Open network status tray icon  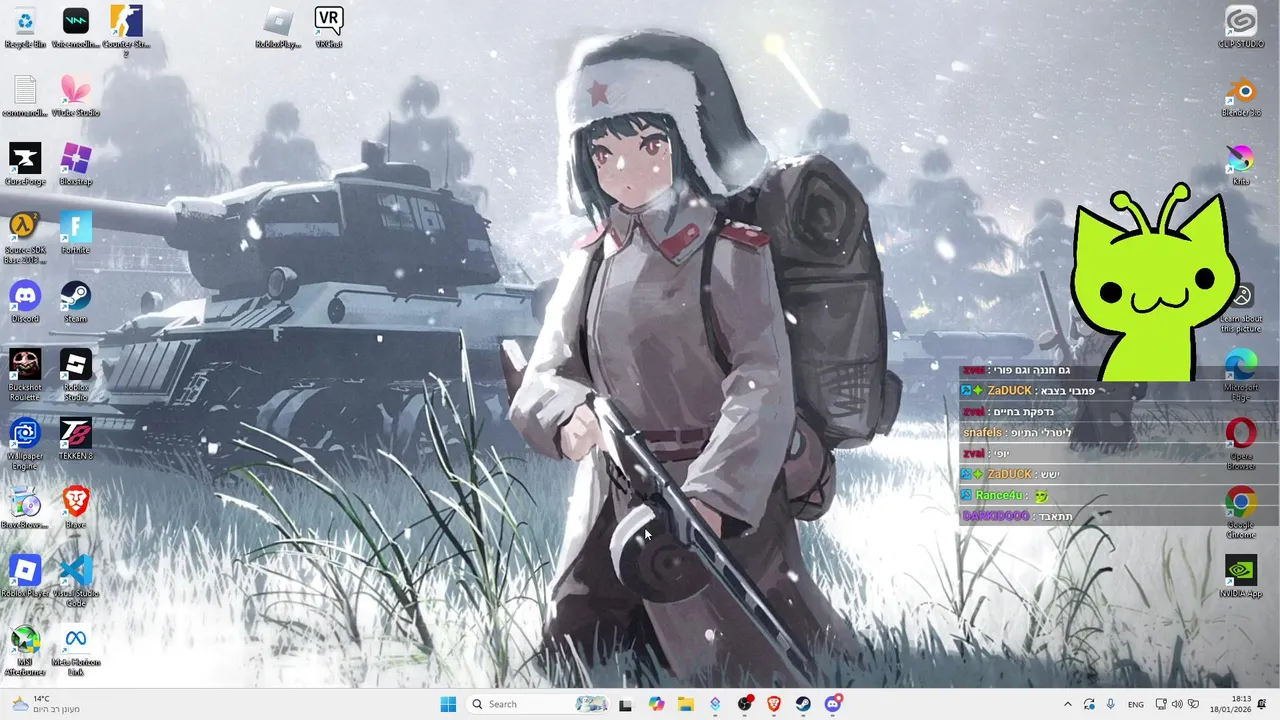point(1161,704)
